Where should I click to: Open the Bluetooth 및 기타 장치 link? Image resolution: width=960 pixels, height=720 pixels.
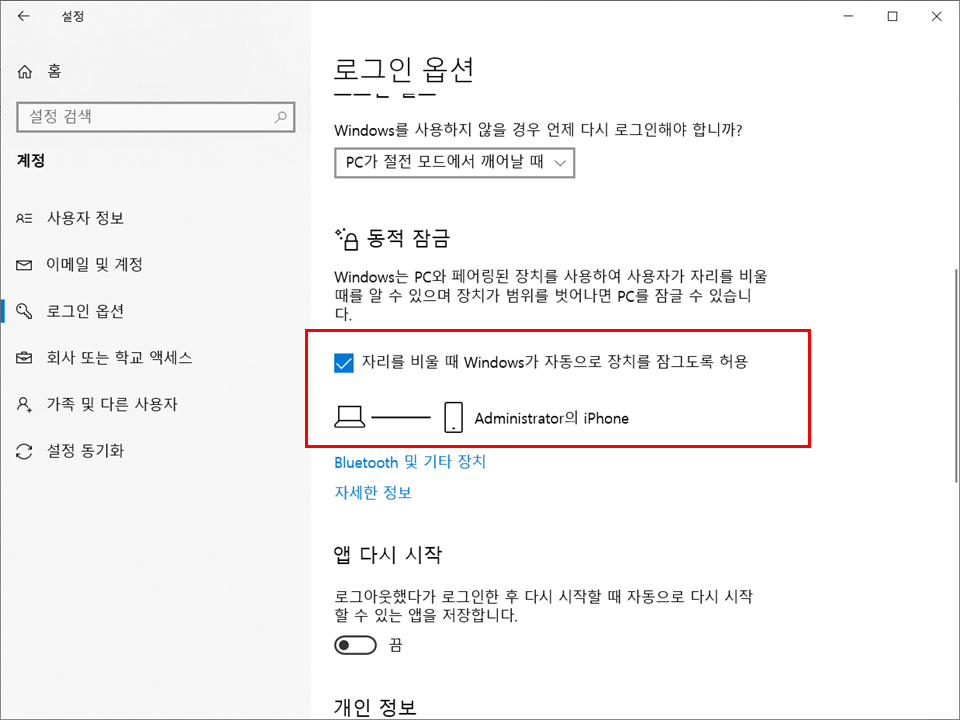[x=410, y=462]
